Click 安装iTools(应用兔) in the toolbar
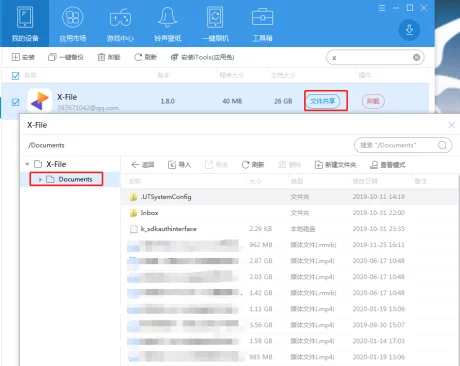This screenshot has height=366, width=460. (202, 57)
